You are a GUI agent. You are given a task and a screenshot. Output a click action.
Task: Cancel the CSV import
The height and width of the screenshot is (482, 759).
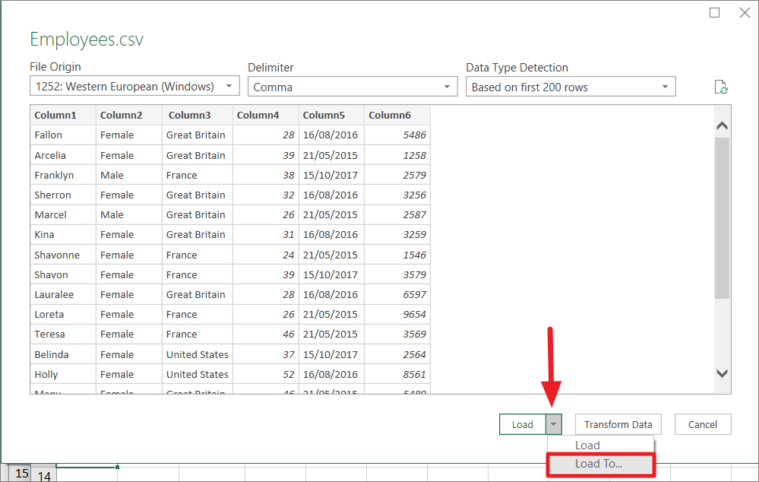(702, 424)
